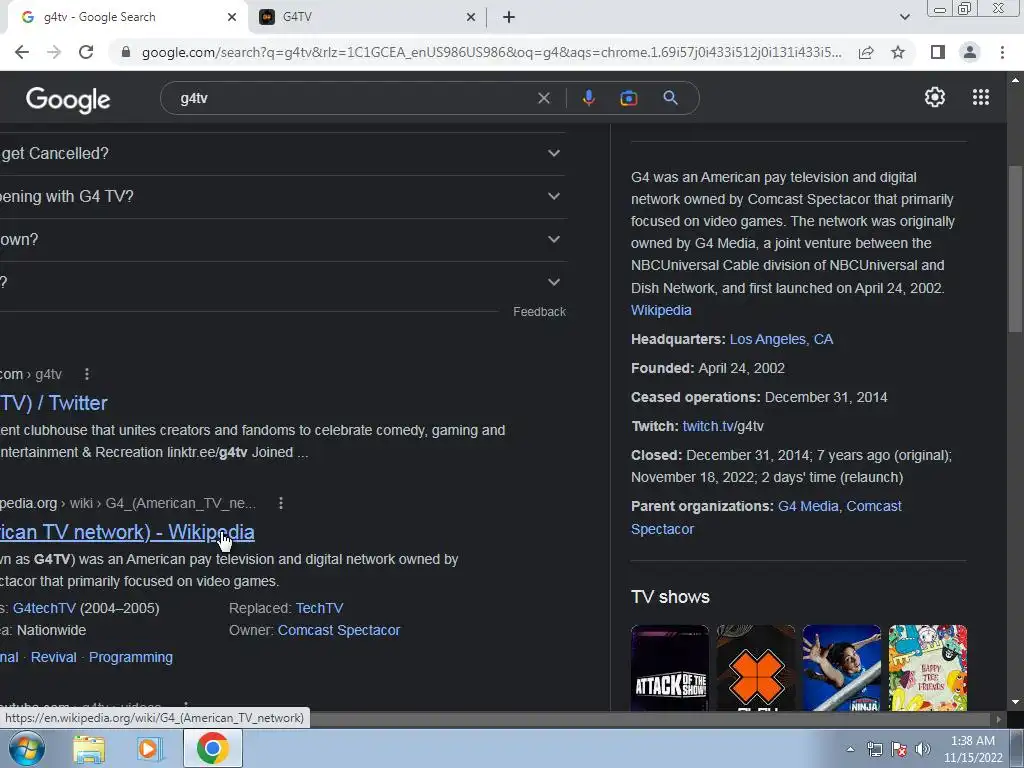Open the twitch.tv/g4tv link
This screenshot has height=768, width=1024.
(723, 426)
